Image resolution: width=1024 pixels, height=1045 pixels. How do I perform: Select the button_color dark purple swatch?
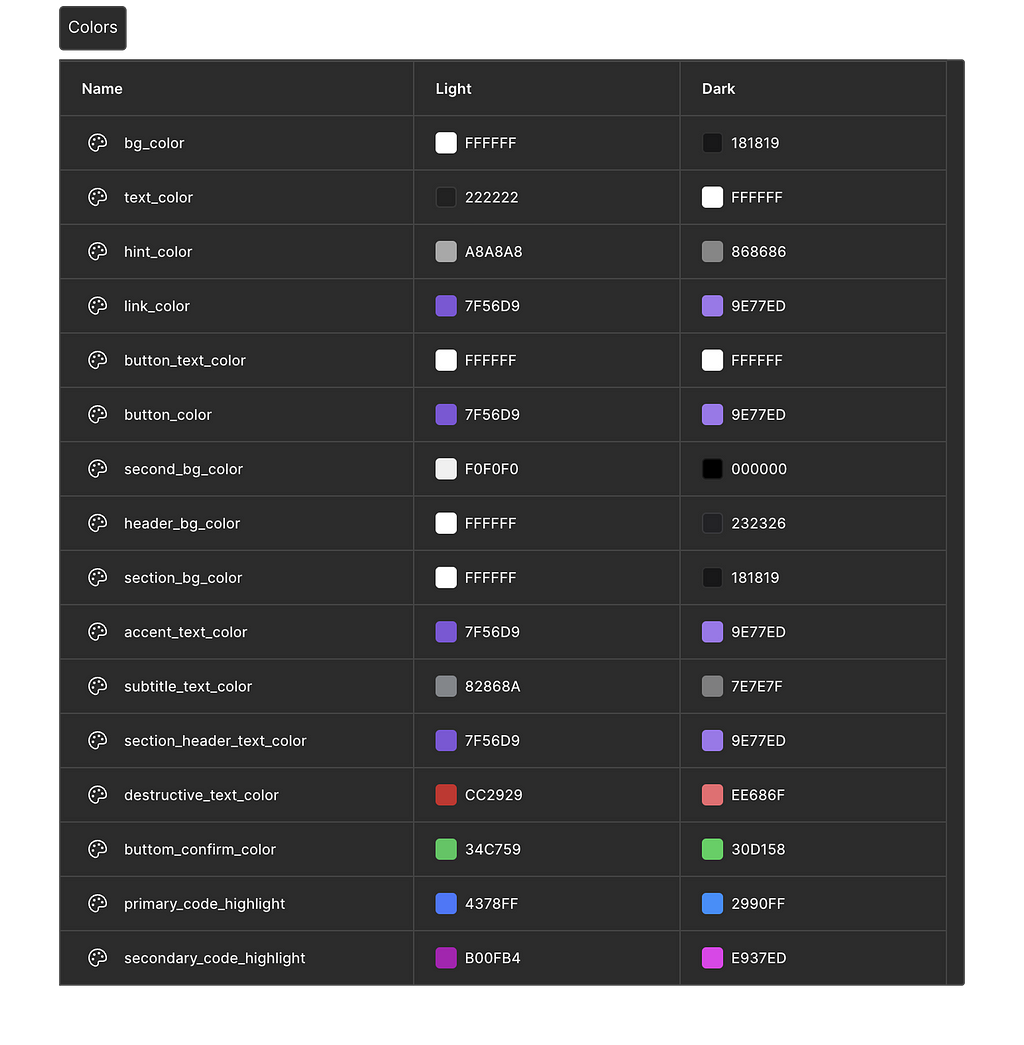pos(712,415)
